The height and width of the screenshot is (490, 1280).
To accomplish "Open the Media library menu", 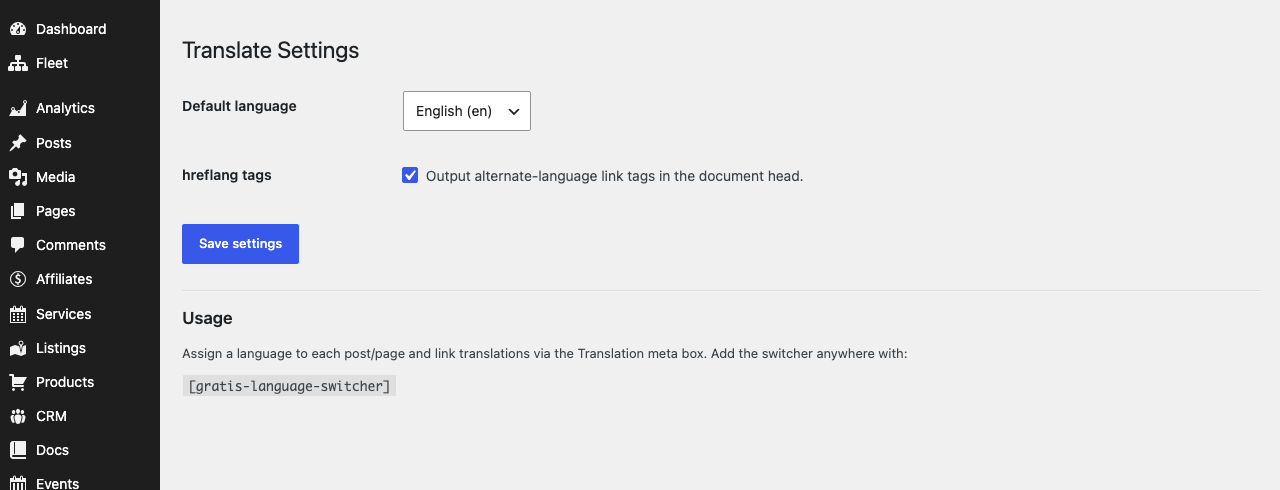I will click(80, 177).
